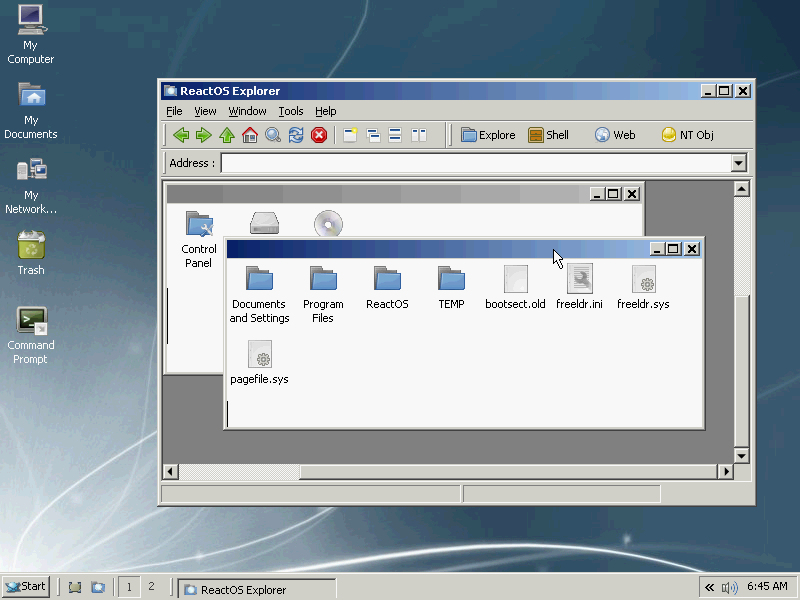Image resolution: width=800 pixels, height=600 pixels.
Task: Open the Window menu
Action: 247,111
